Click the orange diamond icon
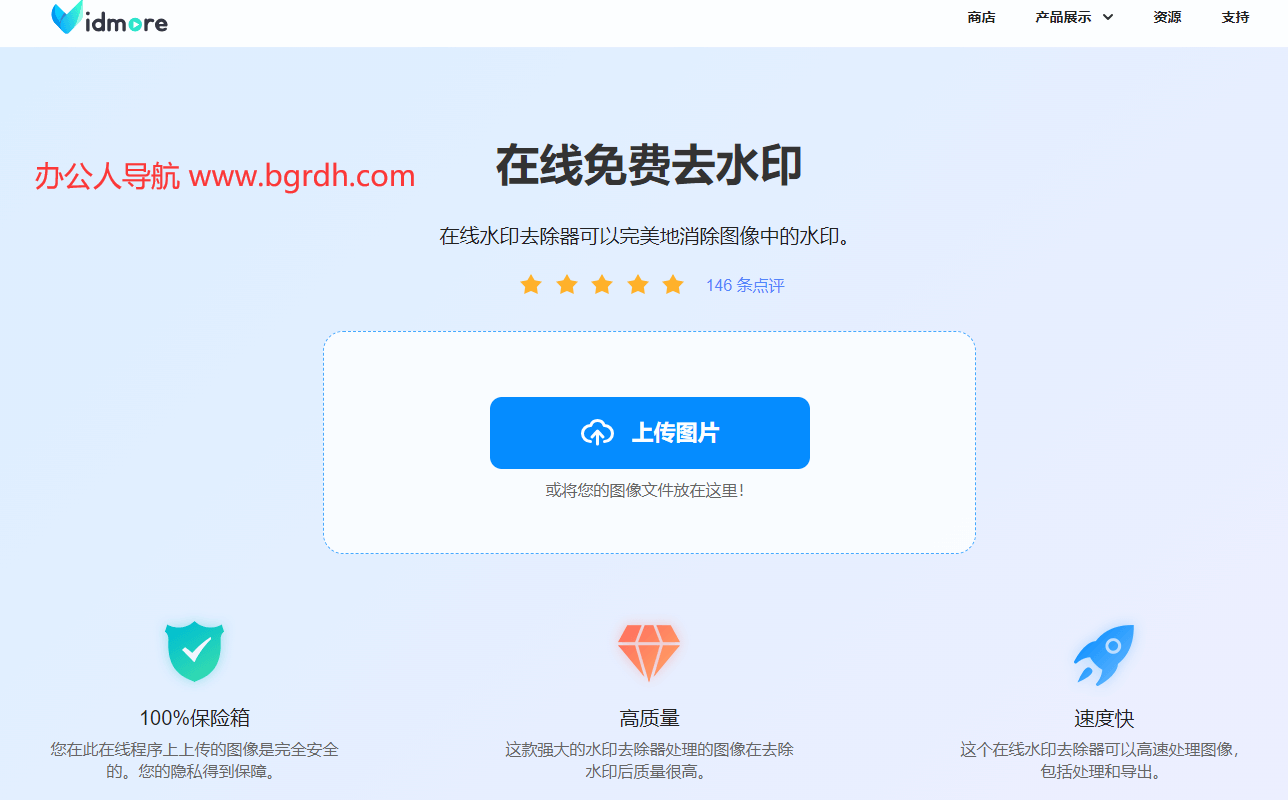 click(649, 652)
